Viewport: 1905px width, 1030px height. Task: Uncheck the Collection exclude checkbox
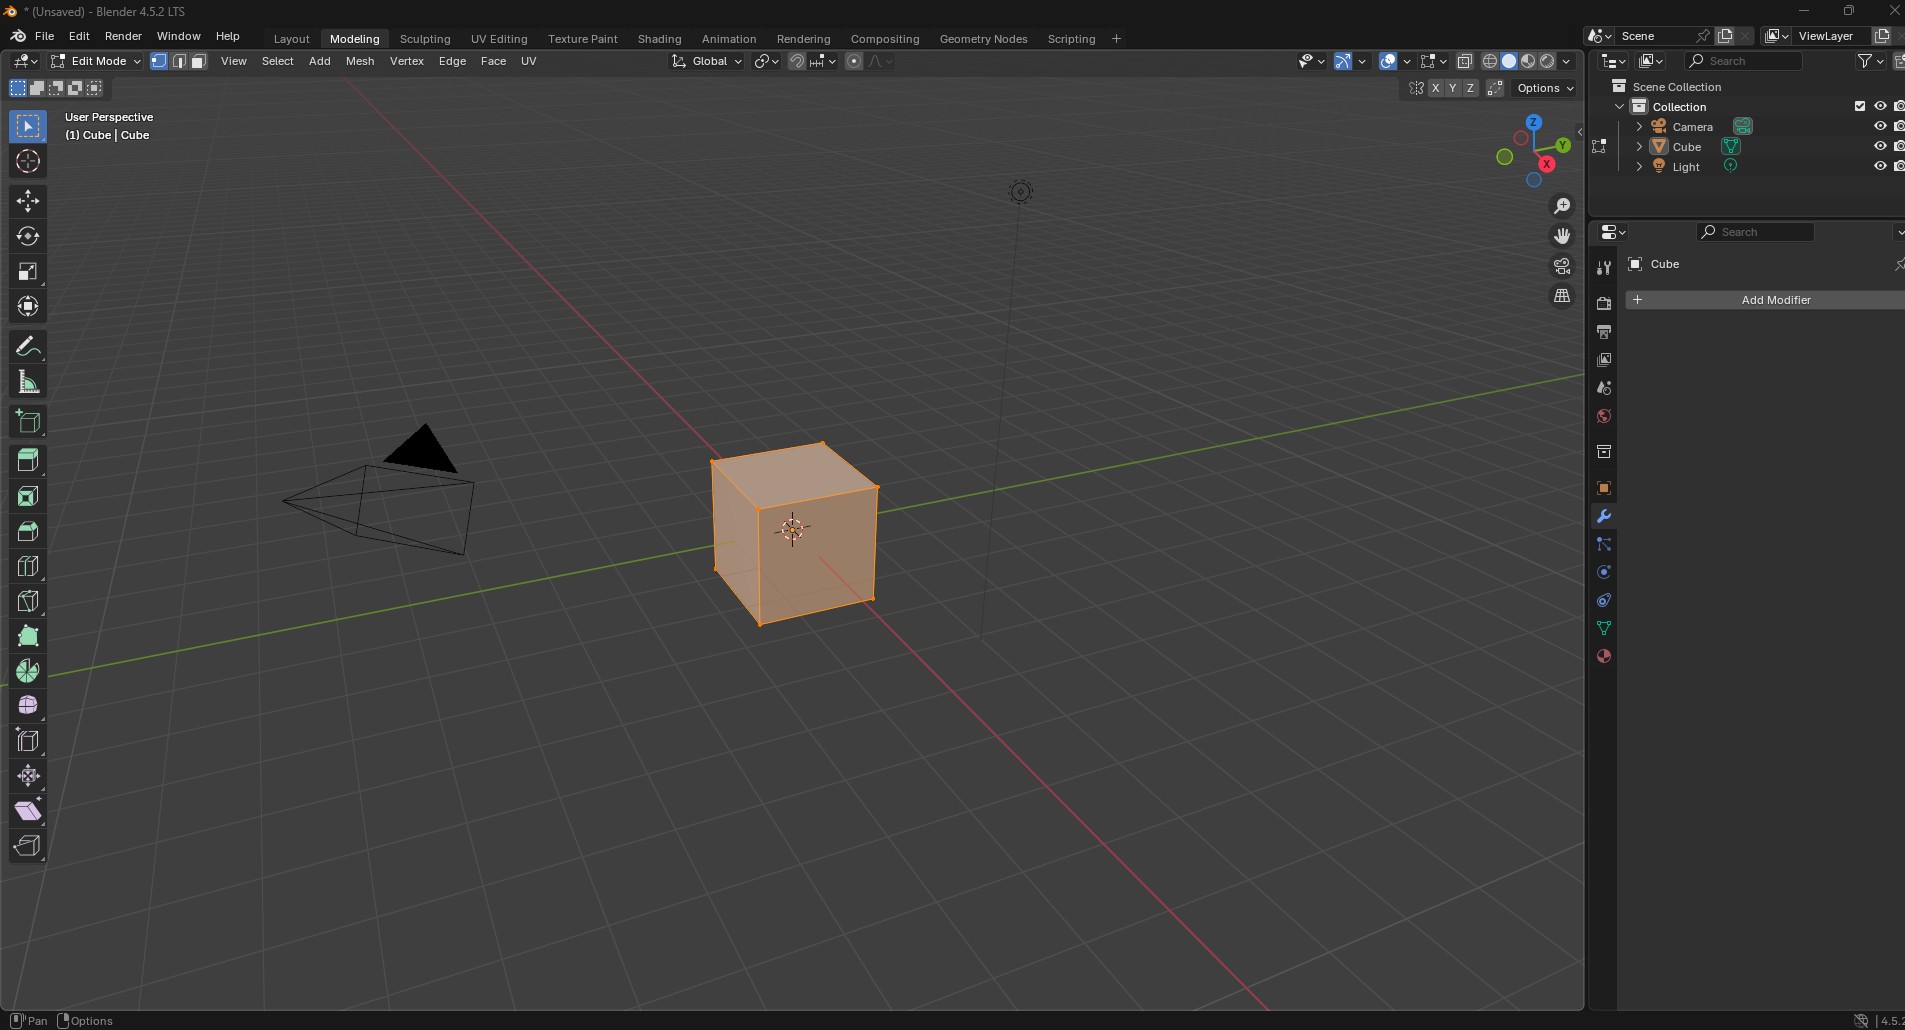coord(1859,107)
